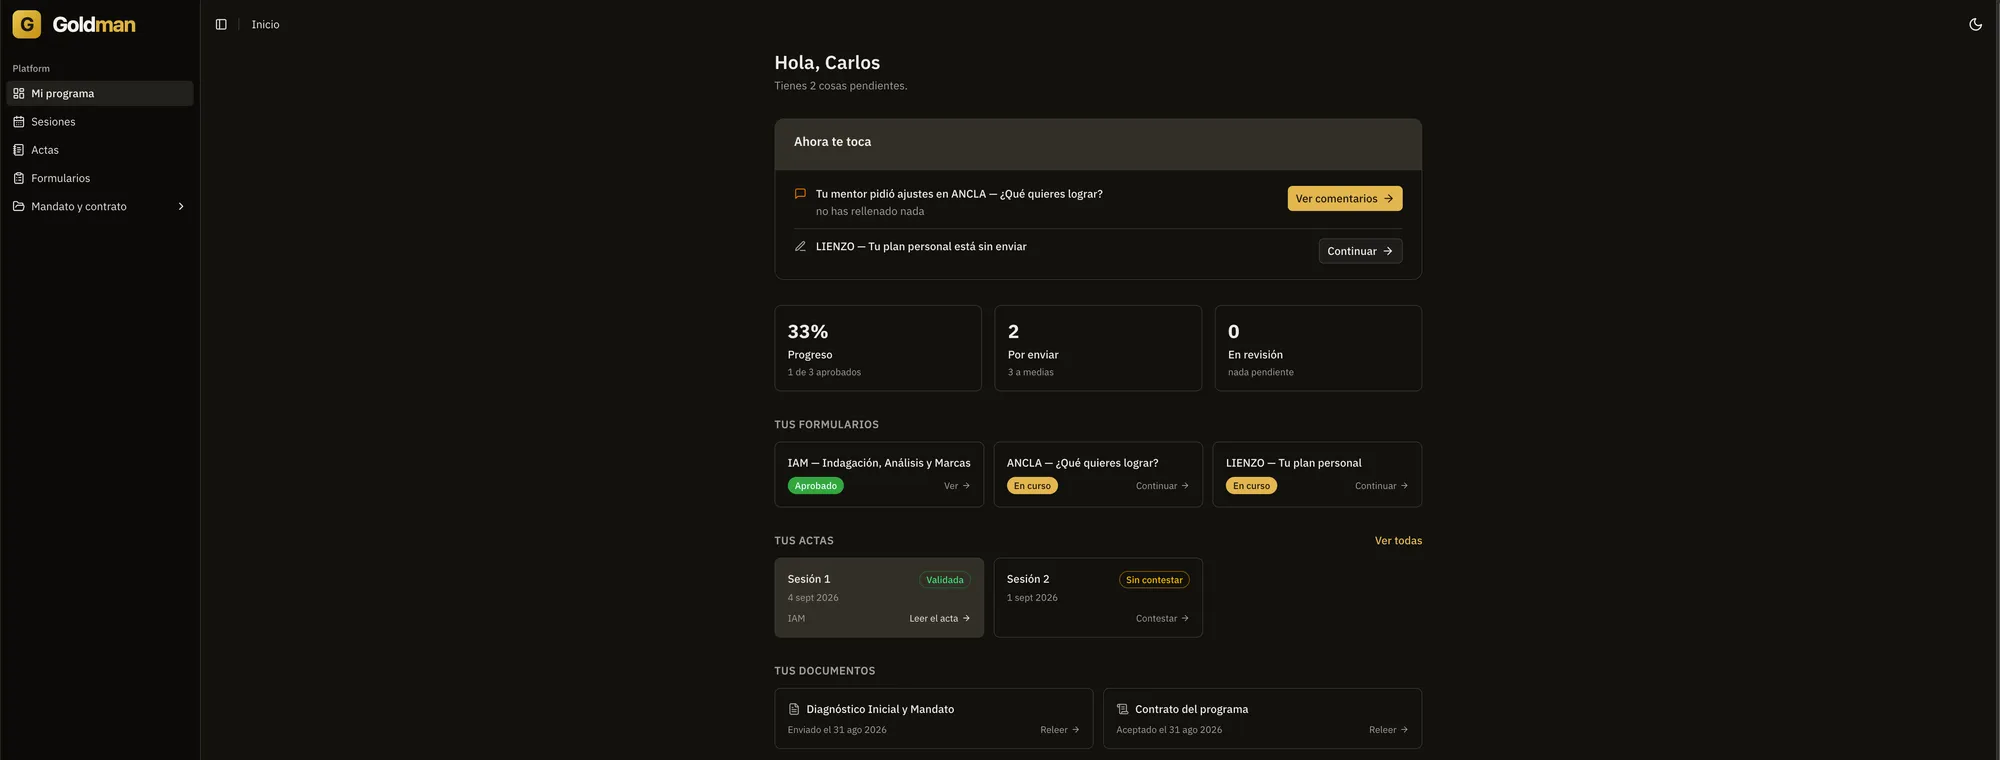2000x760 pixels.
Task: Switch theme with the moon icon
Action: pyautogui.click(x=1975, y=24)
